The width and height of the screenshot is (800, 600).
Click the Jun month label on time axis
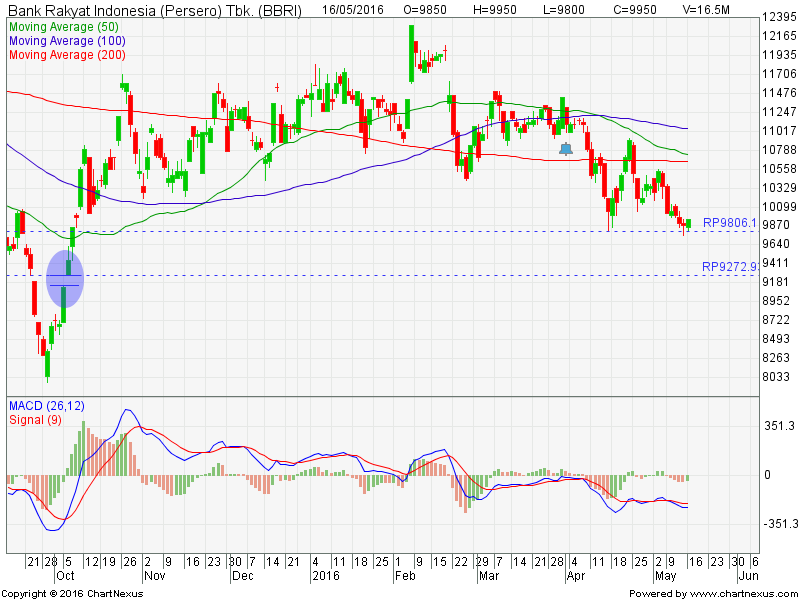(x=748, y=576)
